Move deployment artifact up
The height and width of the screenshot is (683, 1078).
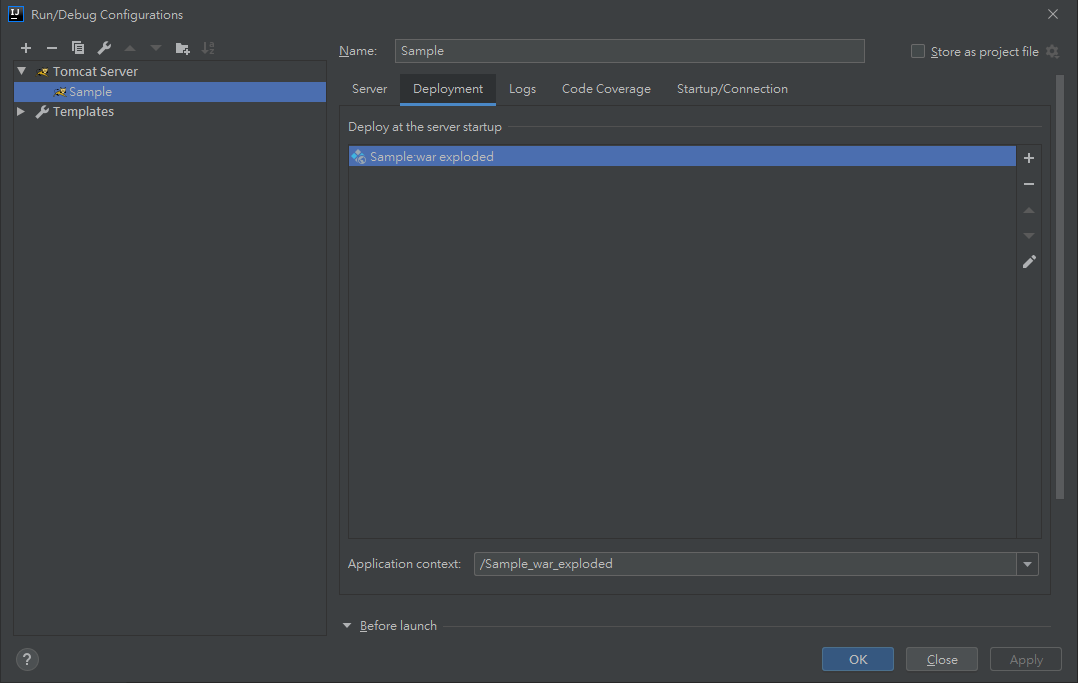[x=1028, y=210]
